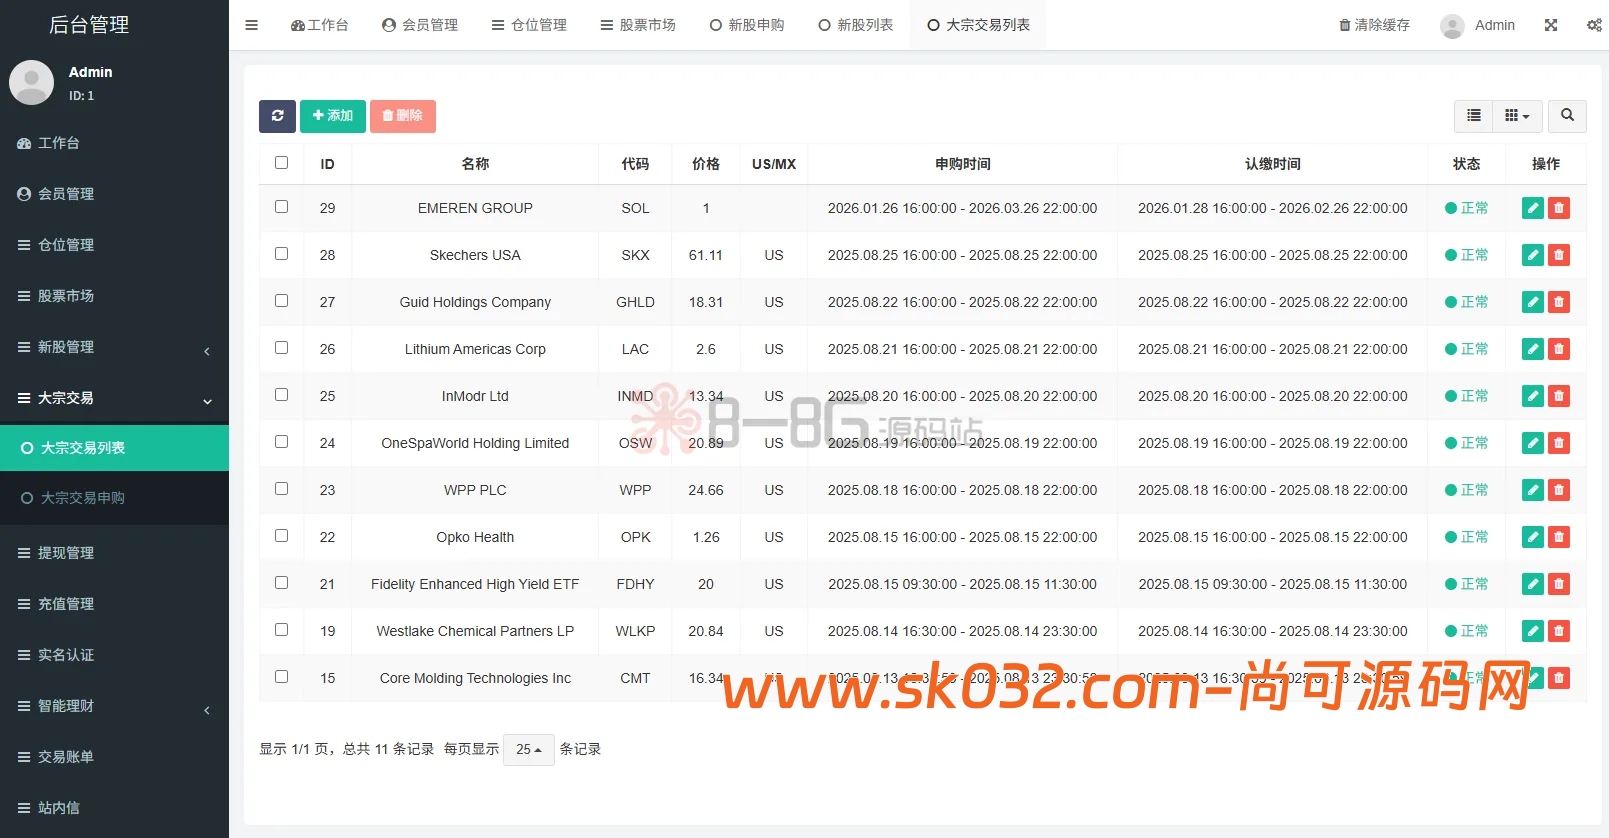Delete the InModr Ltd row
1609x838 pixels.
click(x=1559, y=396)
